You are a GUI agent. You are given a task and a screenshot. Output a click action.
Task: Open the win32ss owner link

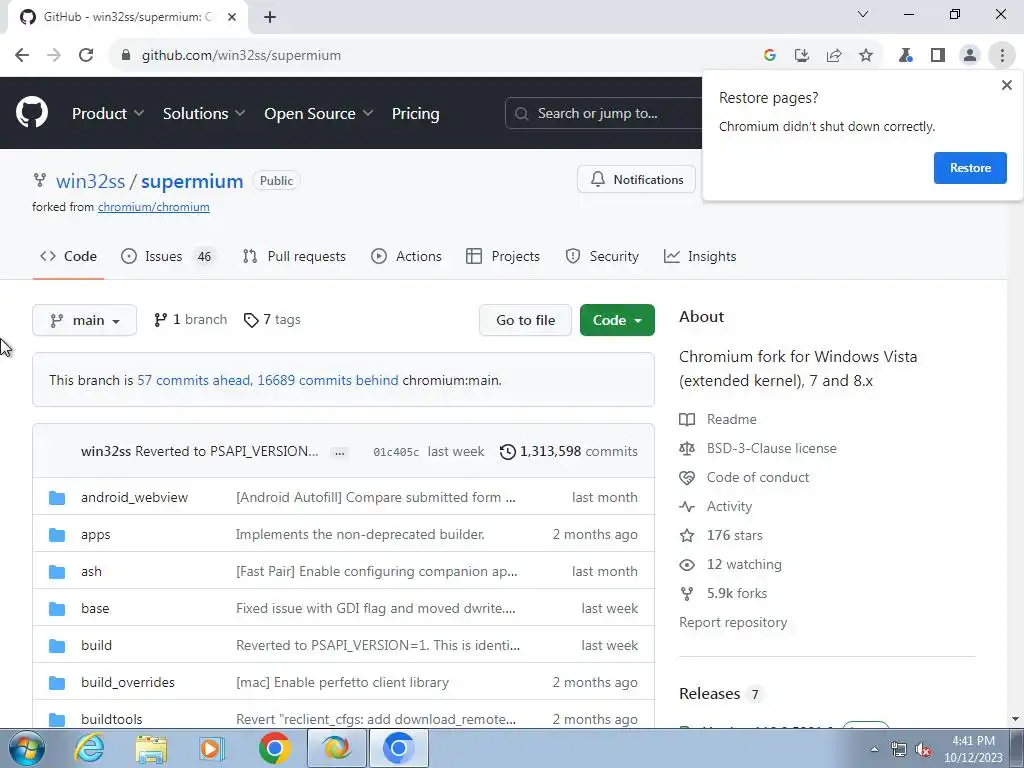(x=90, y=181)
